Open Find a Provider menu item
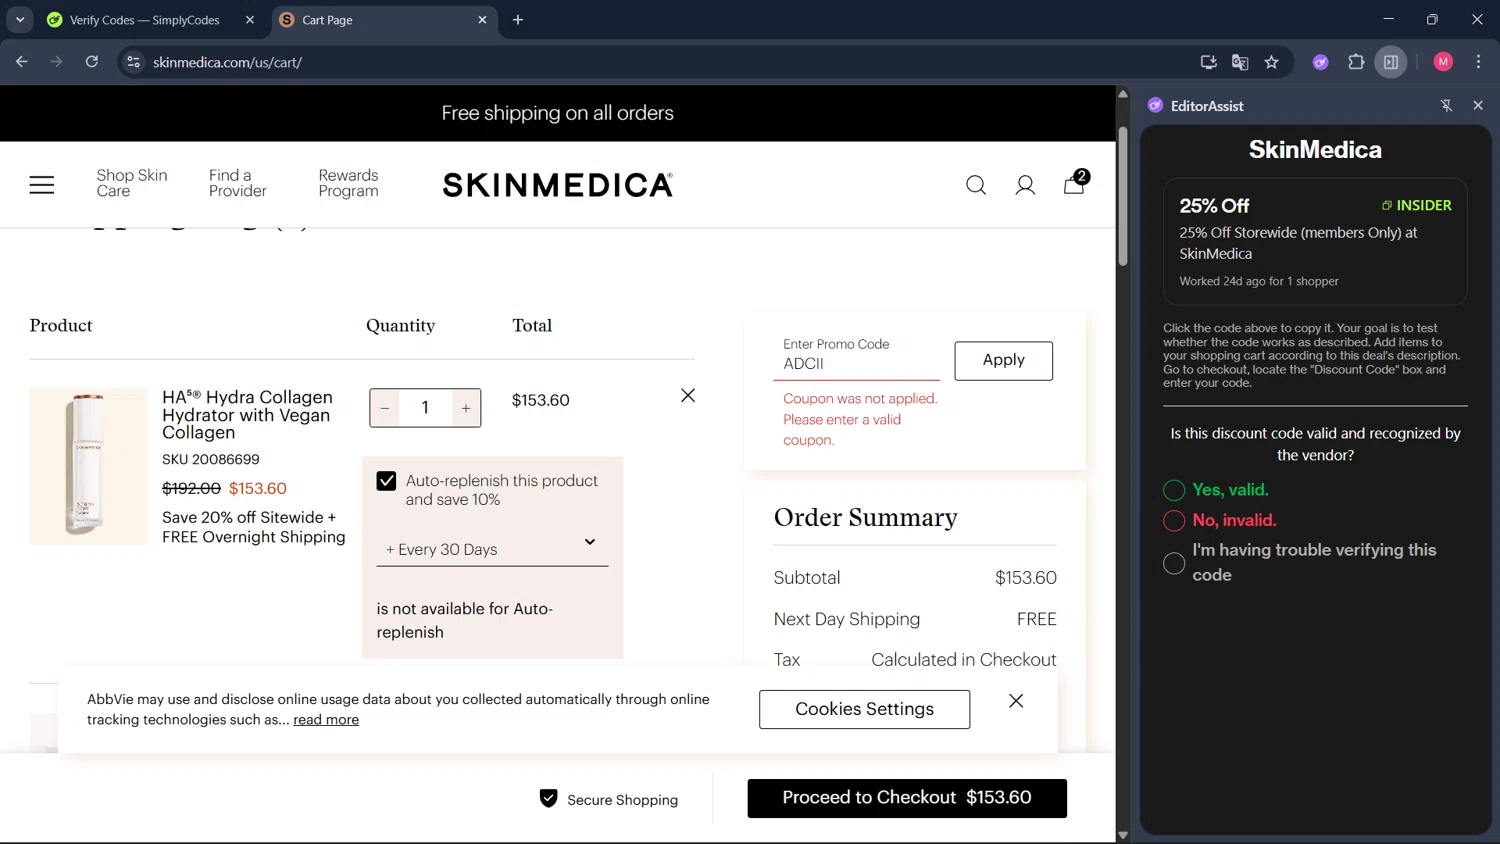This screenshot has height=844, width=1500. (238, 183)
